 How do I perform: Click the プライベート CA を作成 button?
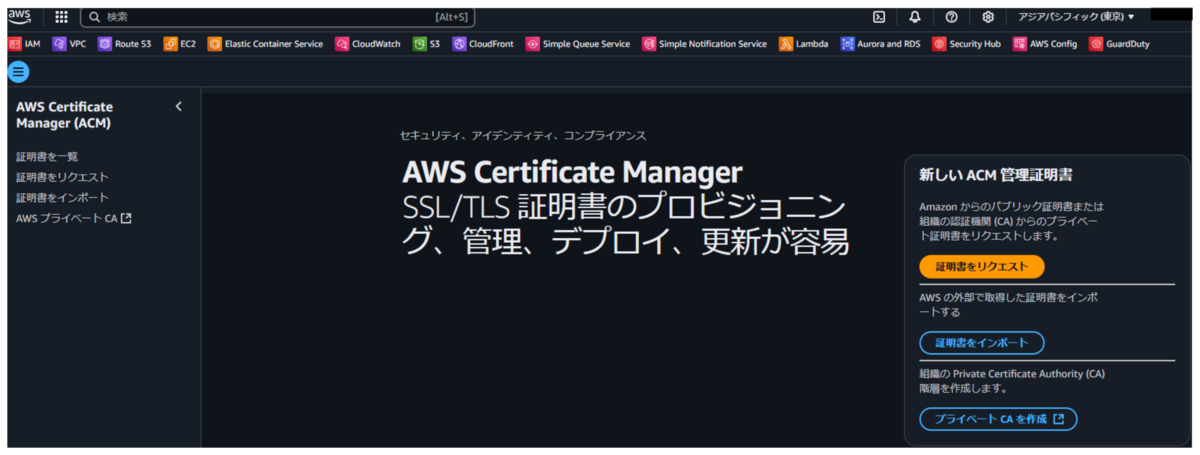click(x=998, y=419)
